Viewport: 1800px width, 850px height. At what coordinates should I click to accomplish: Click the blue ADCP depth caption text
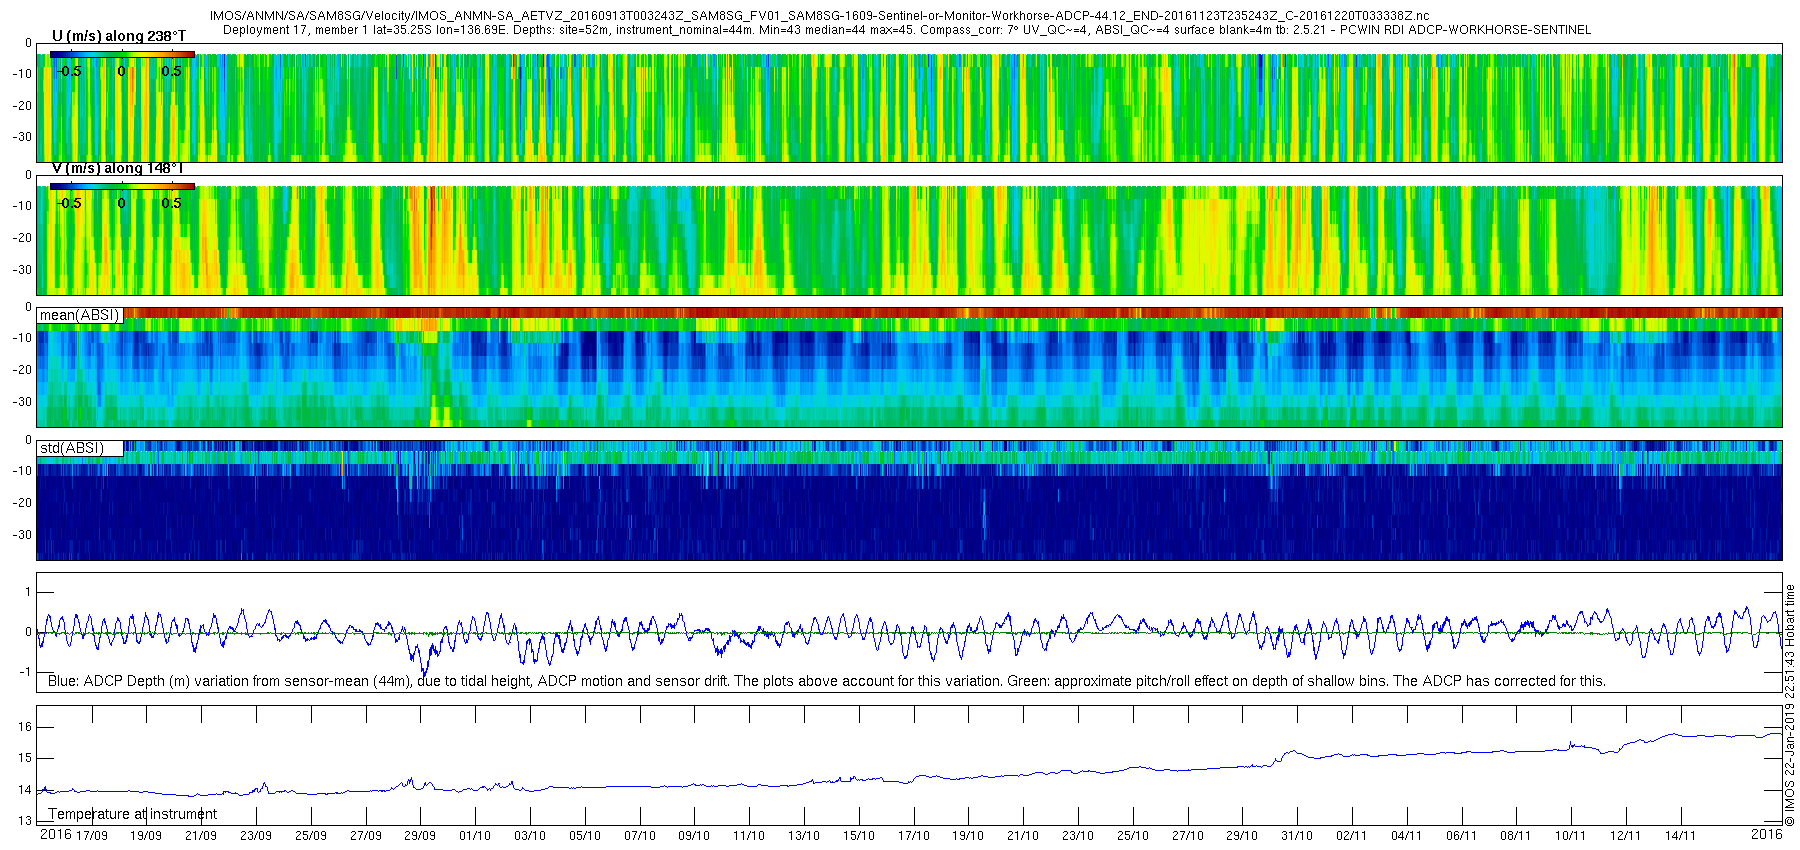click(x=827, y=681)
